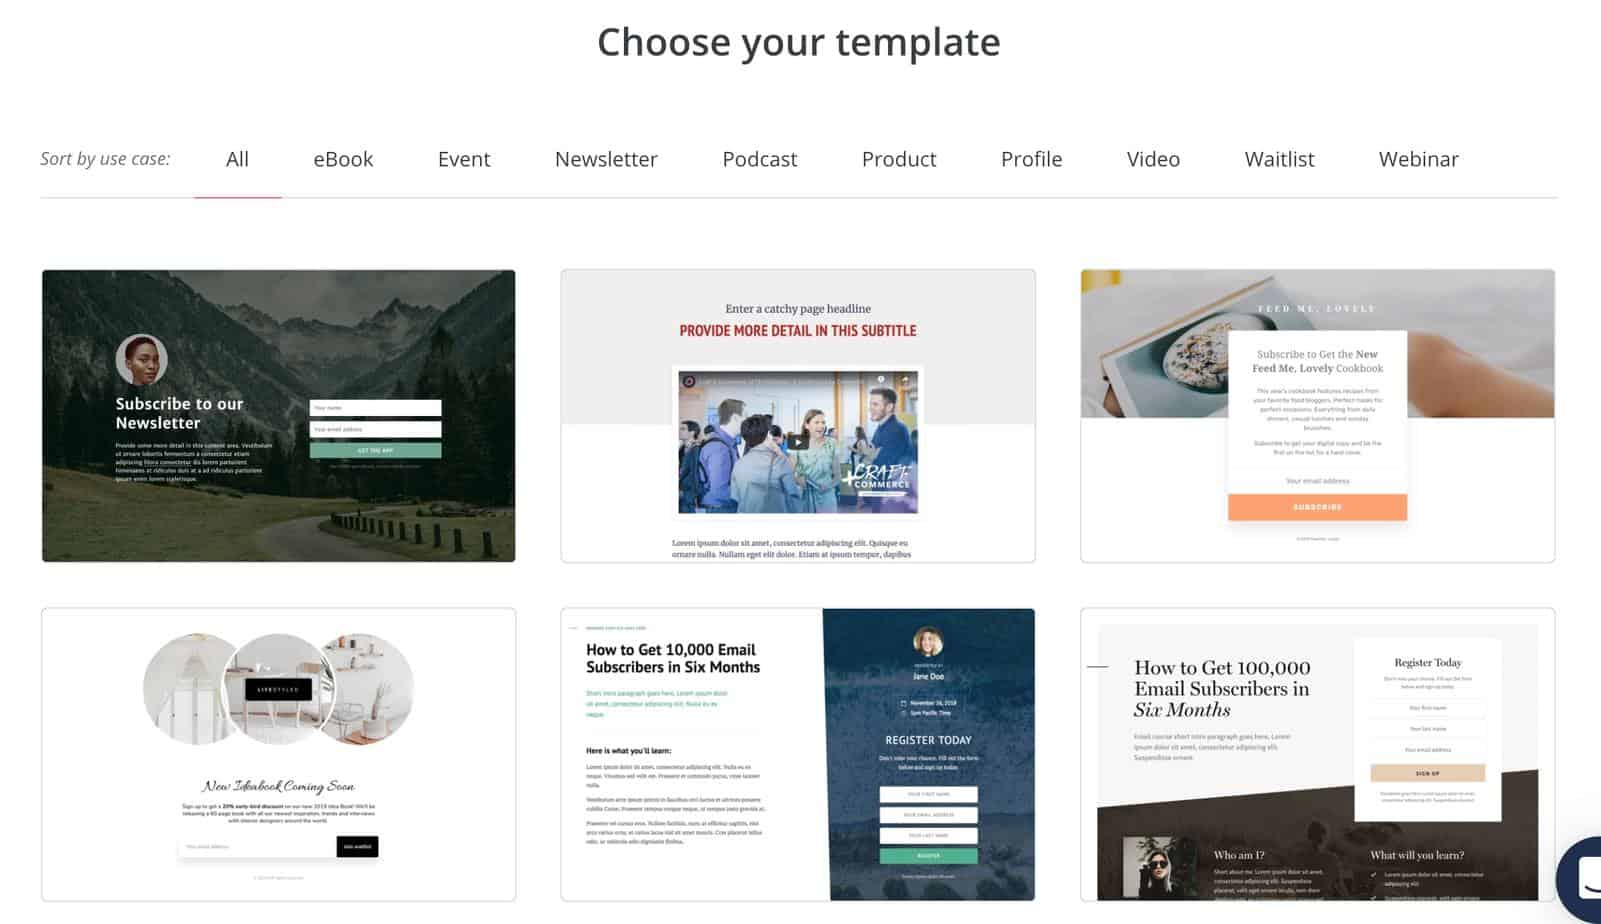
Task: Switch to the Waitlist tab
Action: click(1279, 159)
